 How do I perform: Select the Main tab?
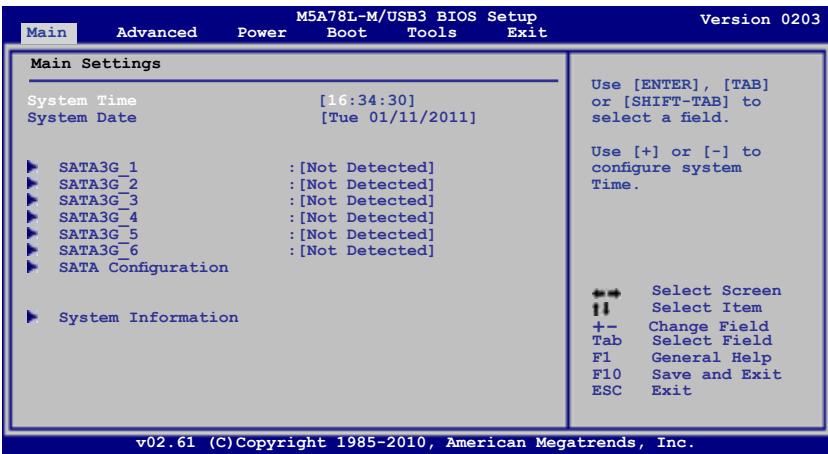[47, 33]
